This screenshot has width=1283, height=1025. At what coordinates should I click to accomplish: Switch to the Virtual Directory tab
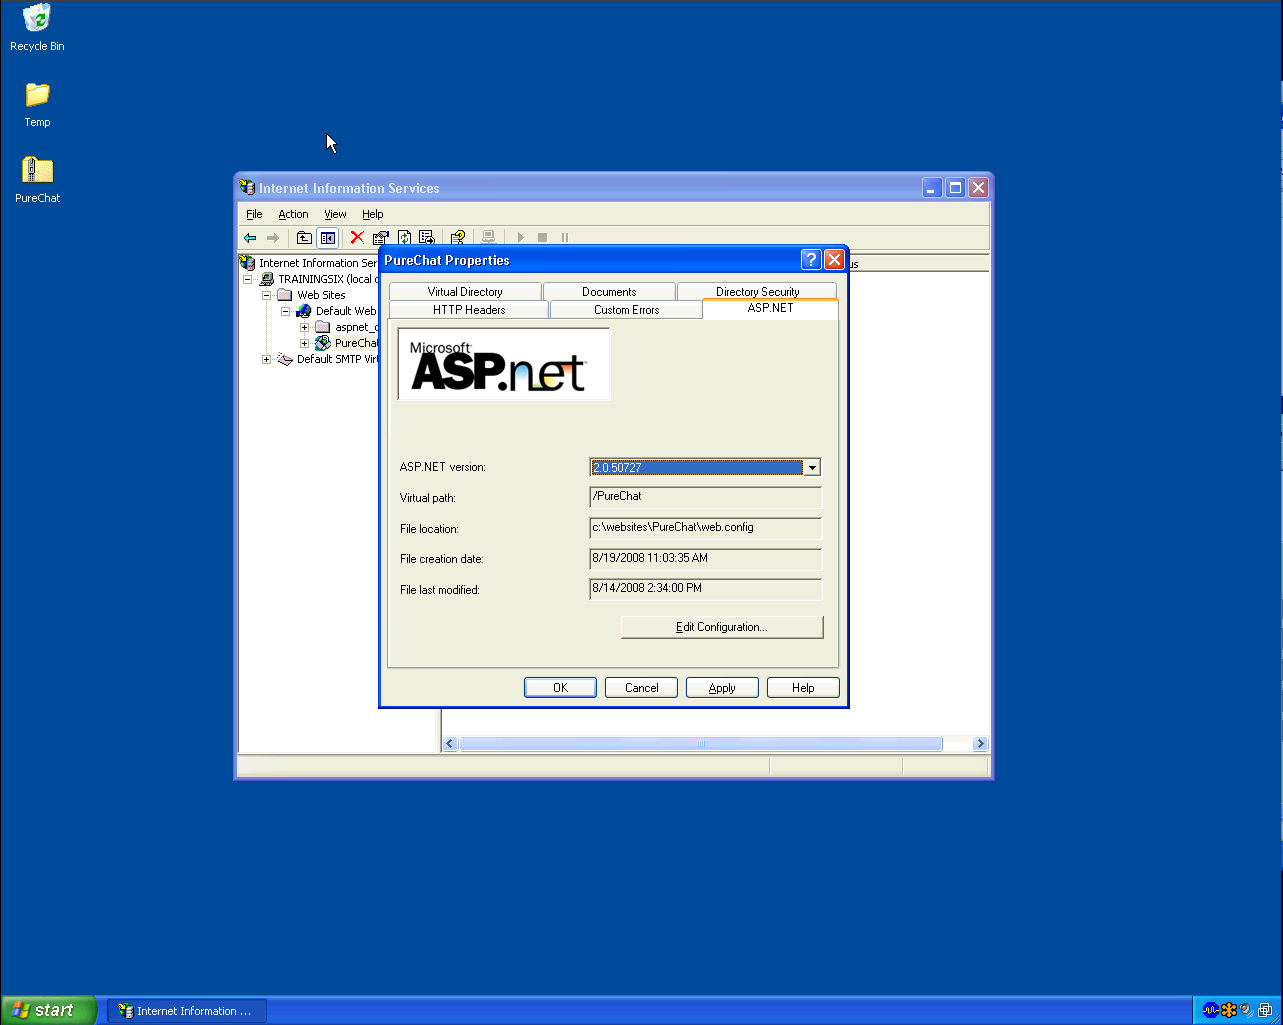click(465, 292)
